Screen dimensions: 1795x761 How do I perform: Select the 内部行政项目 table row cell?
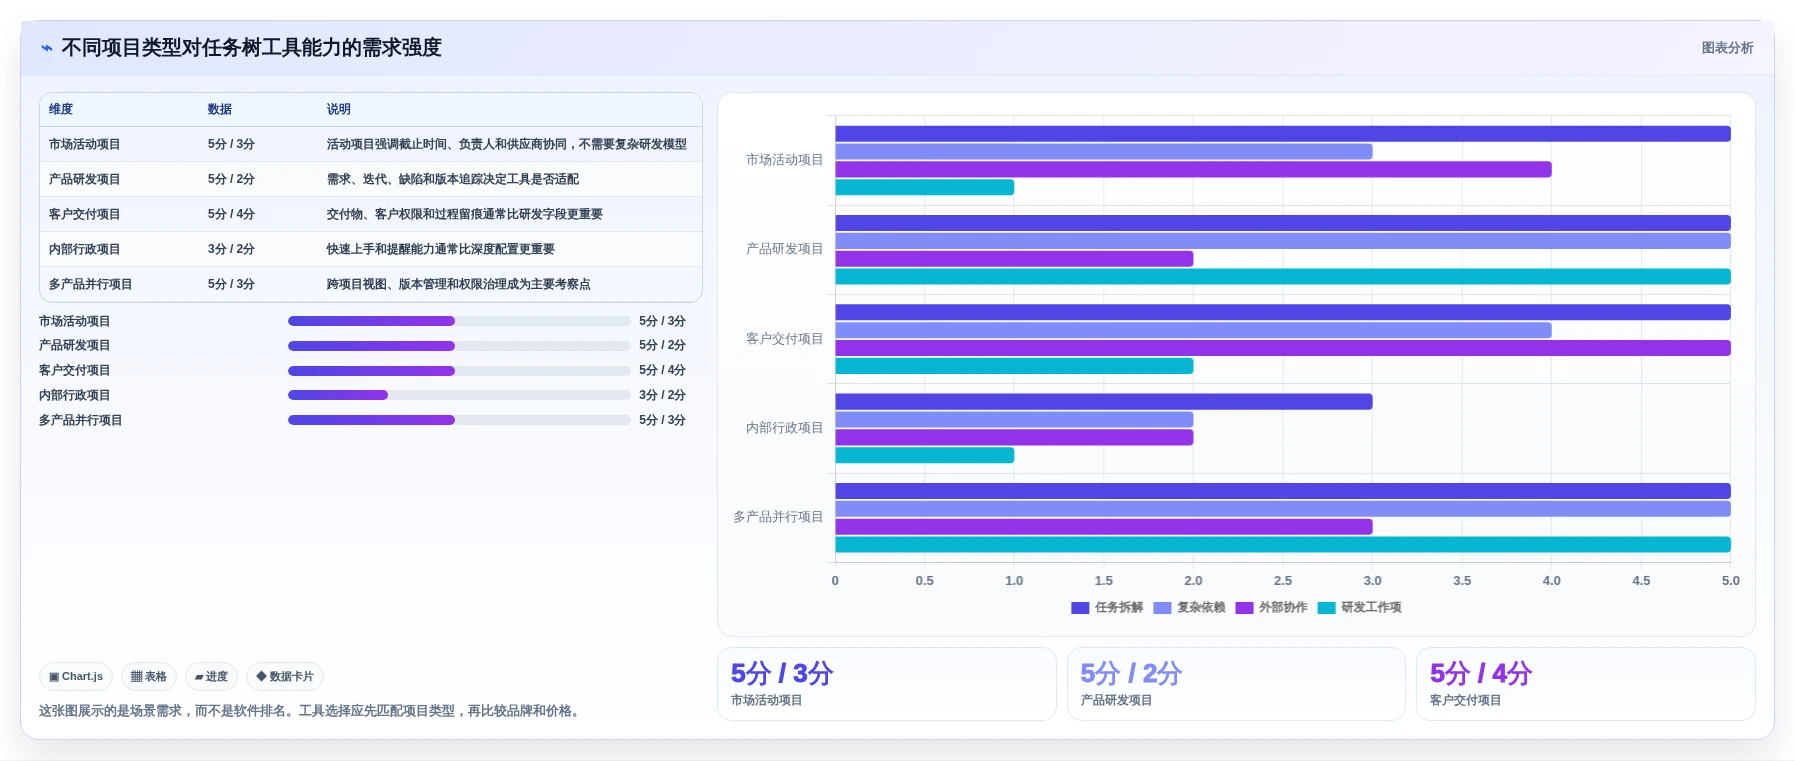pos(85,249)
